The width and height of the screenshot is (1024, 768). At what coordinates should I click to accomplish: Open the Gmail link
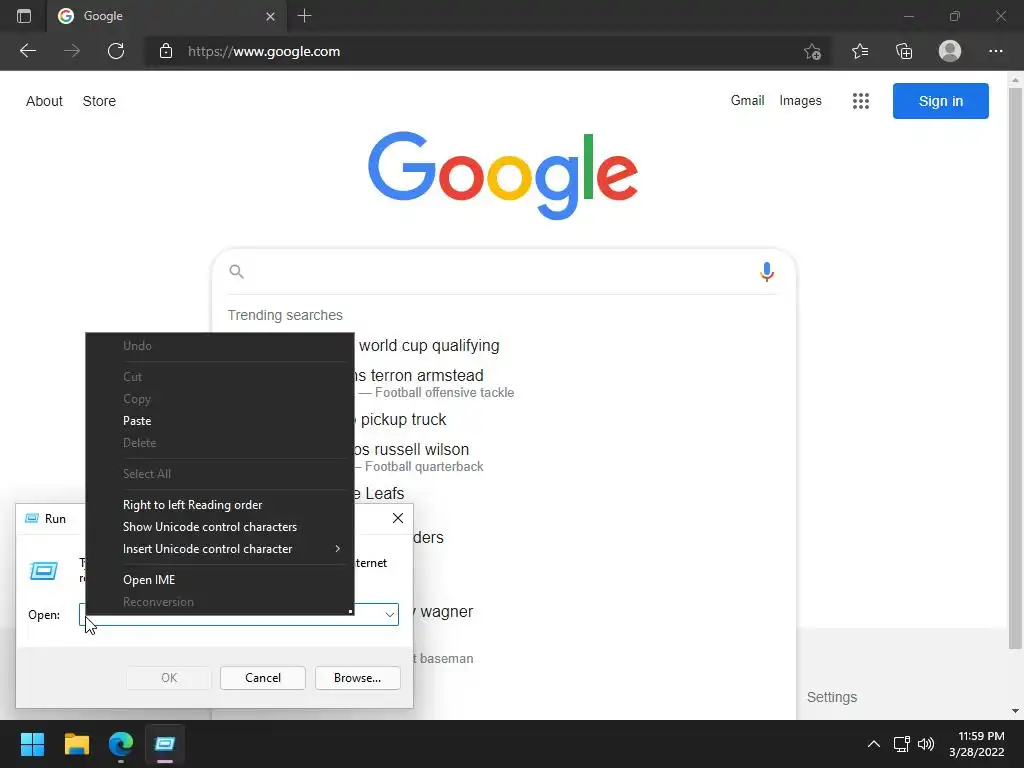[747, 101]
